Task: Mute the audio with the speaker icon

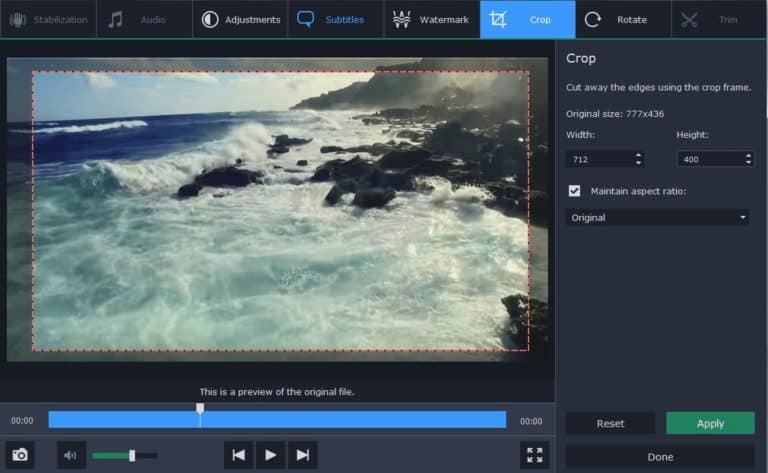Action: (70, 456)
